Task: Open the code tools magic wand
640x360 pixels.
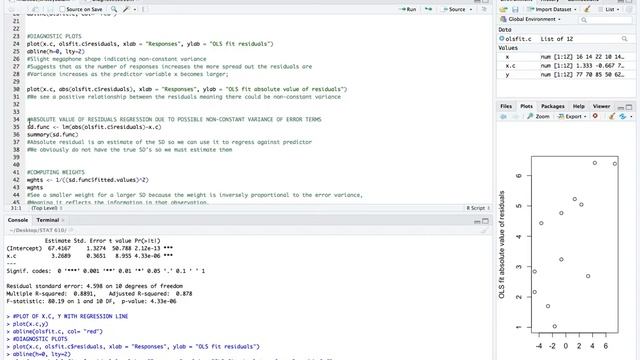Action: point(127,9)
